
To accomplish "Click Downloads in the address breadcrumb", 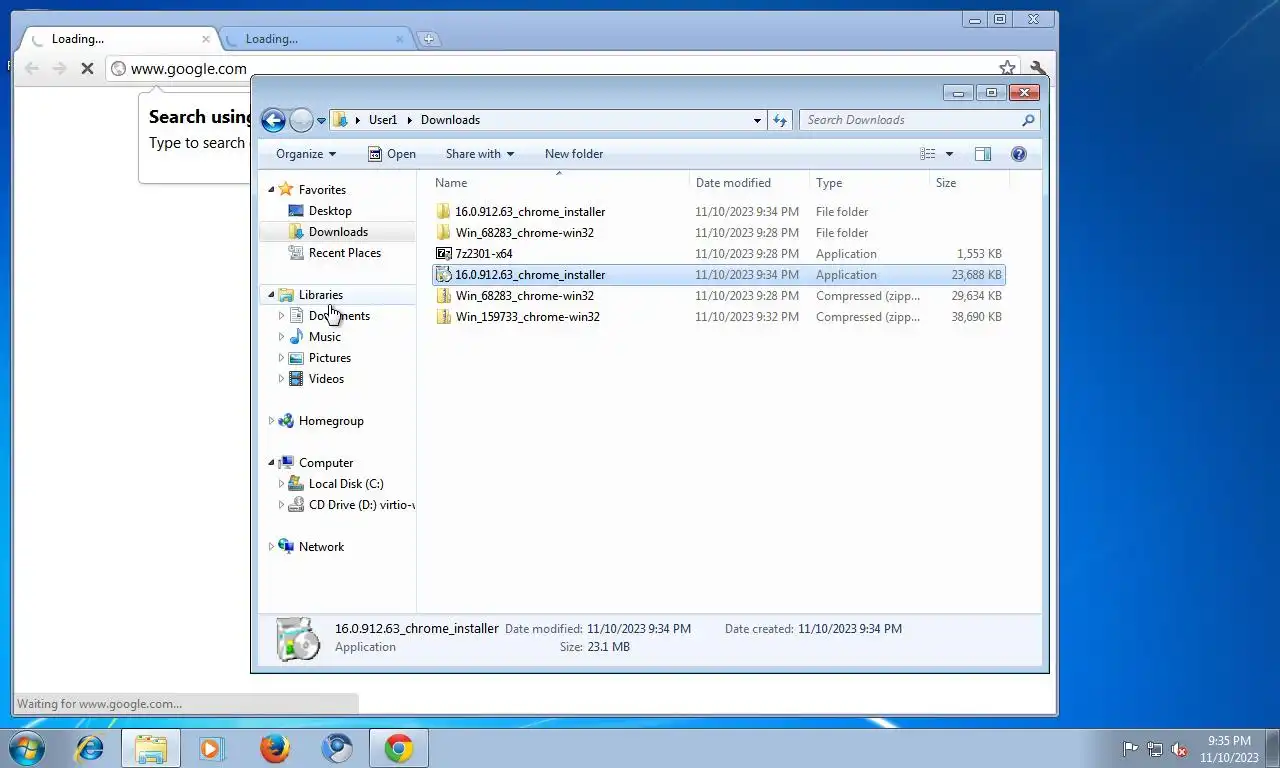I will pos(450,120).
